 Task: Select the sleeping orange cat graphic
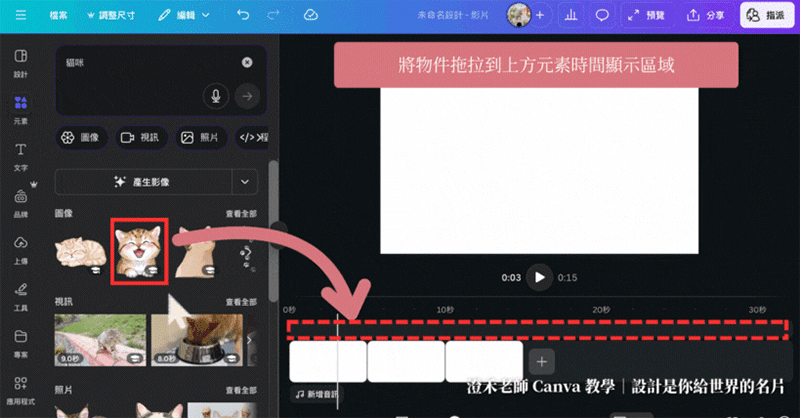pyautogui.click(x=80, y=253)
